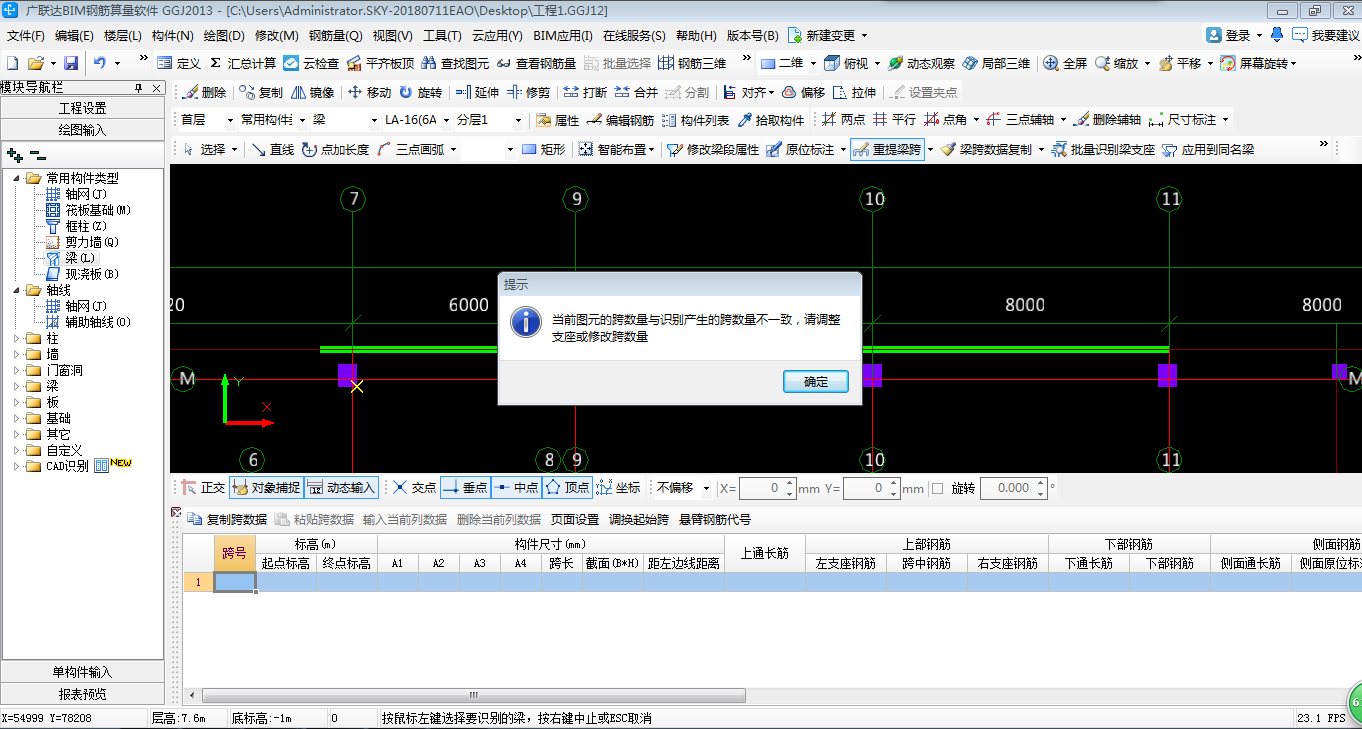Viewport: 1362px width, 729px height.
Task: Select 拾取构件 pick component tool
Action: pos(770,120)
